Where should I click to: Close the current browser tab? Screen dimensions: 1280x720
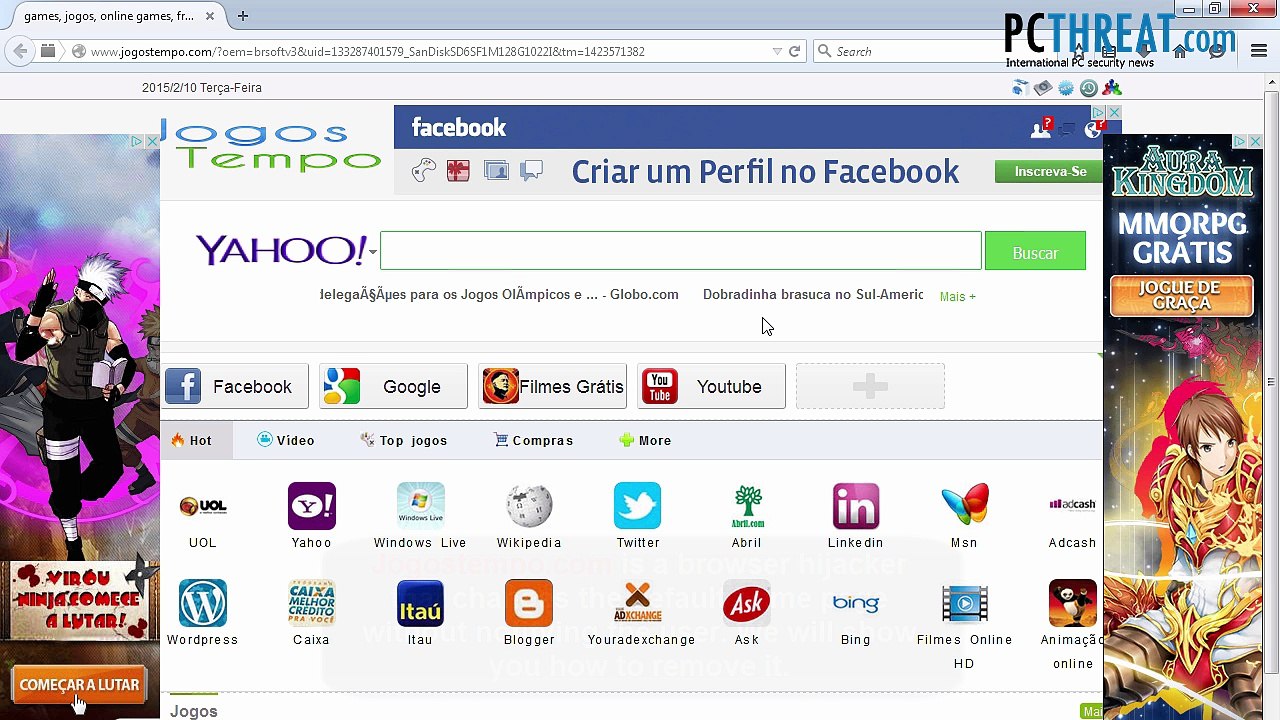tap(210, 16)
